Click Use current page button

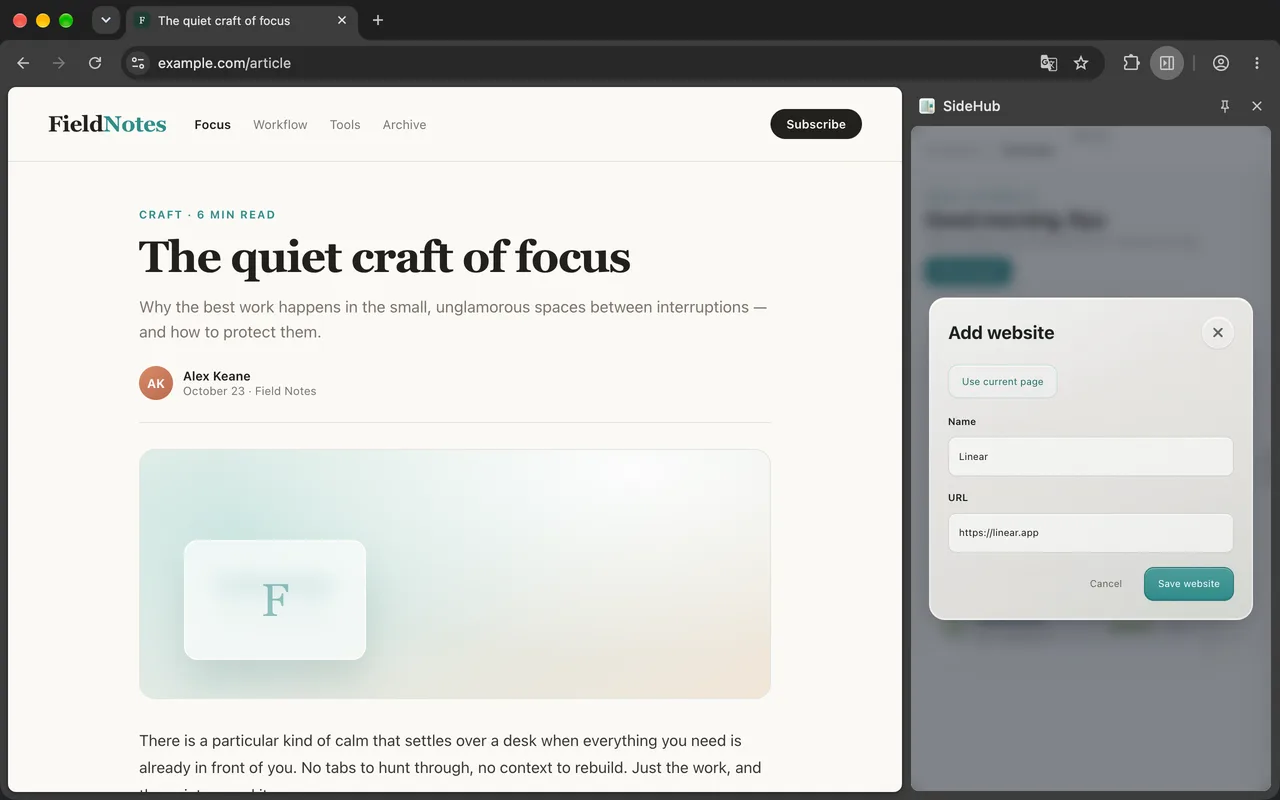[x=1002, y=382]
